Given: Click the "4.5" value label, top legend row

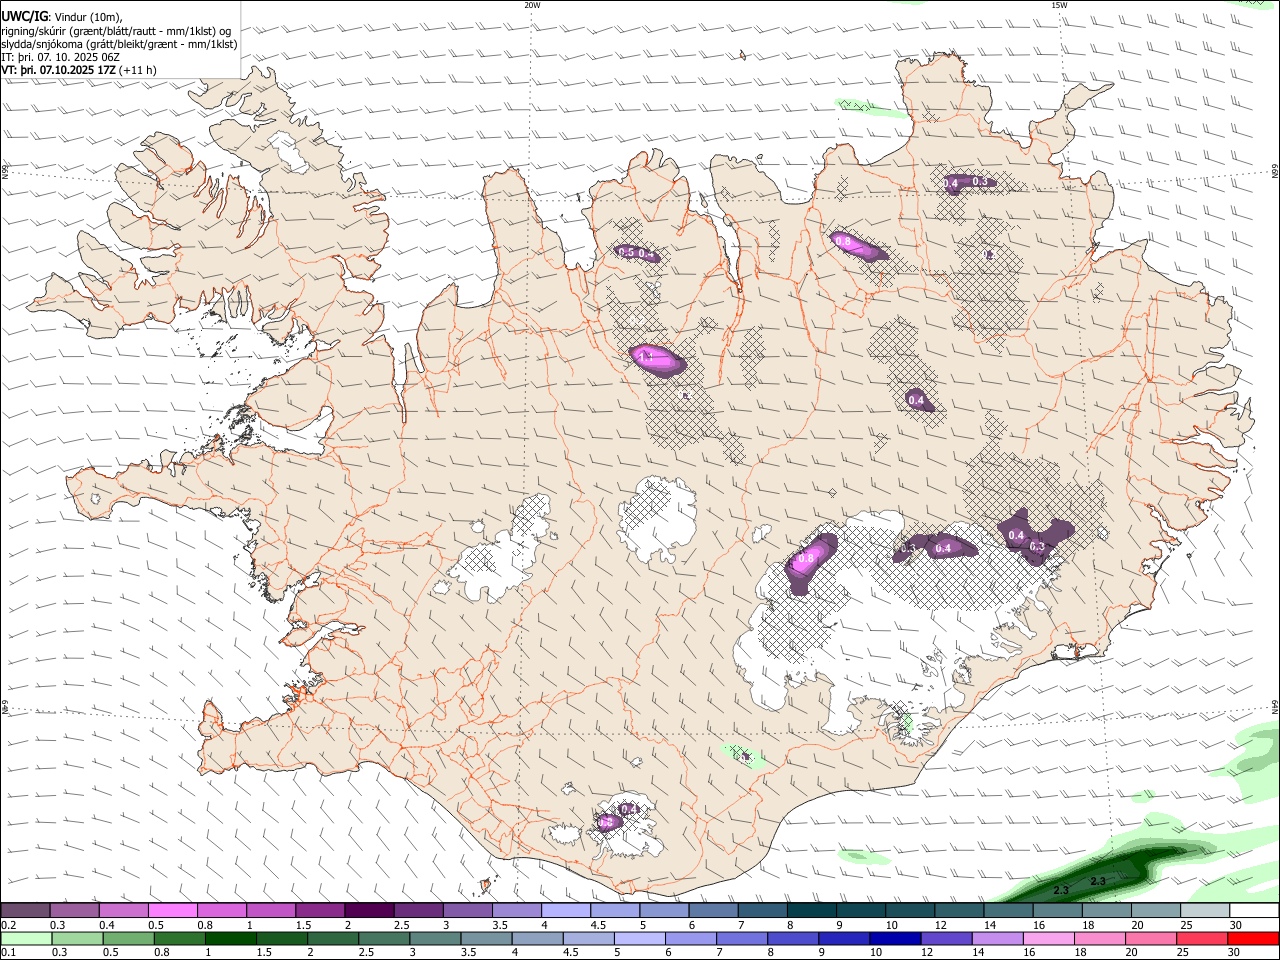Looking at the screenshot, I should tap(598, 925).
